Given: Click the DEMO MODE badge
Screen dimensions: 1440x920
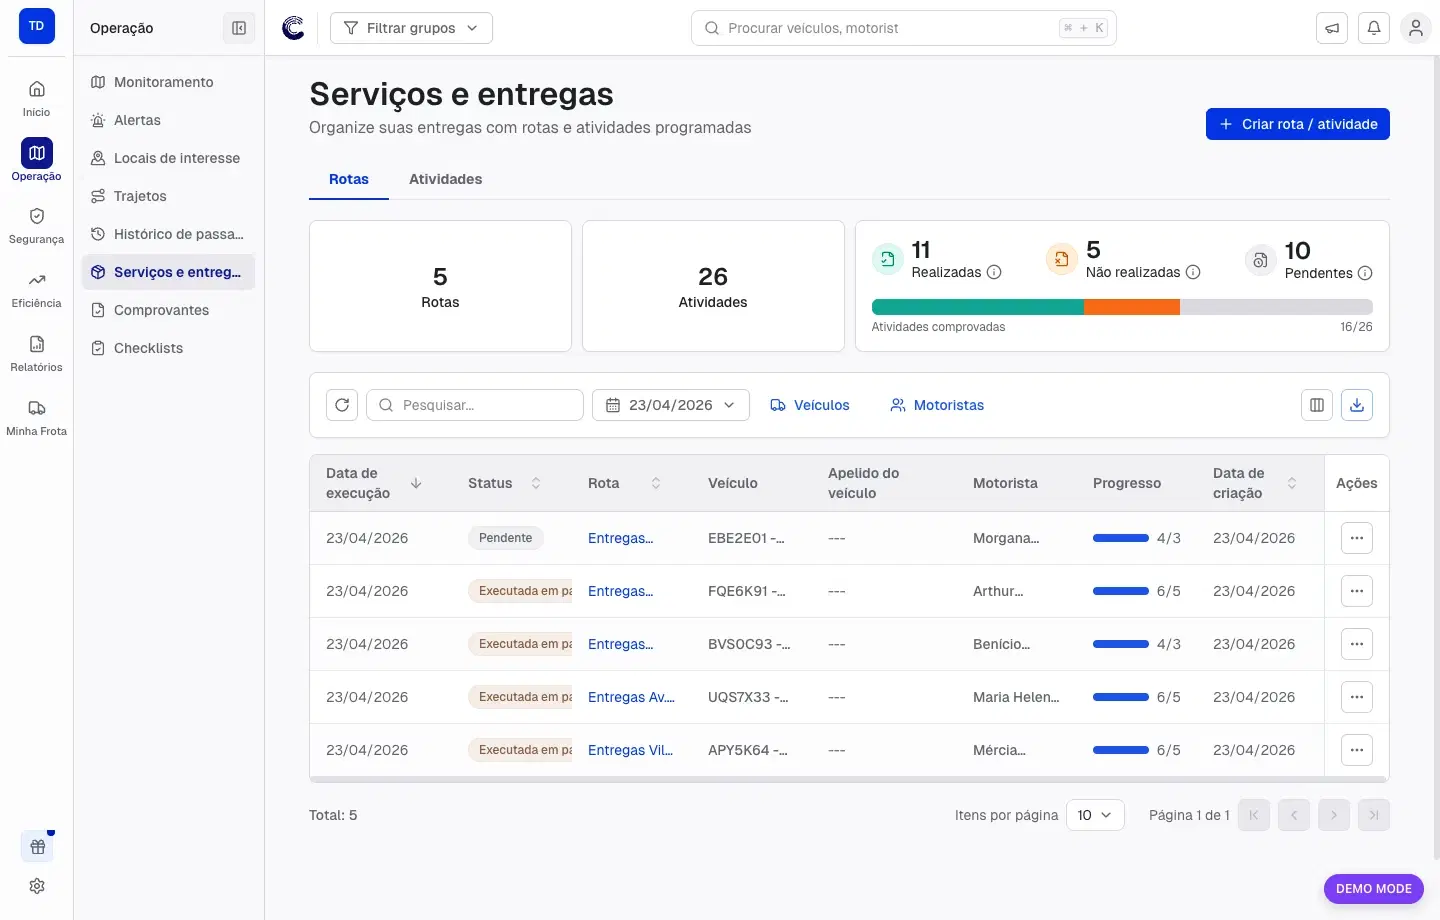Looking at the screenshot, I should point(1373,888).
